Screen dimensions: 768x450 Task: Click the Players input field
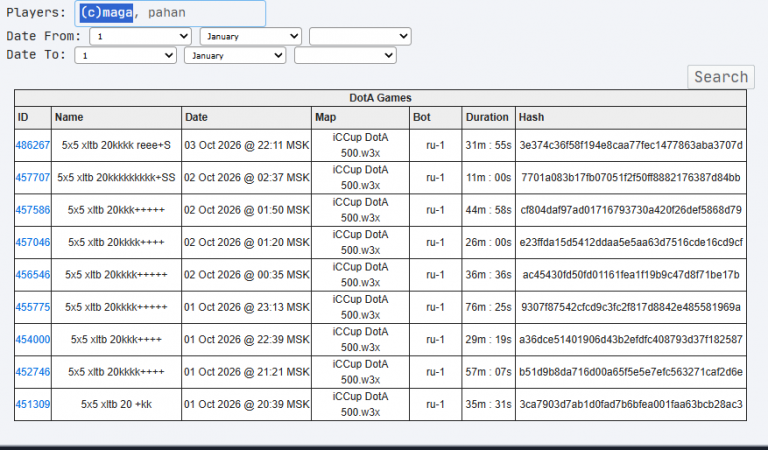(170, 13)
